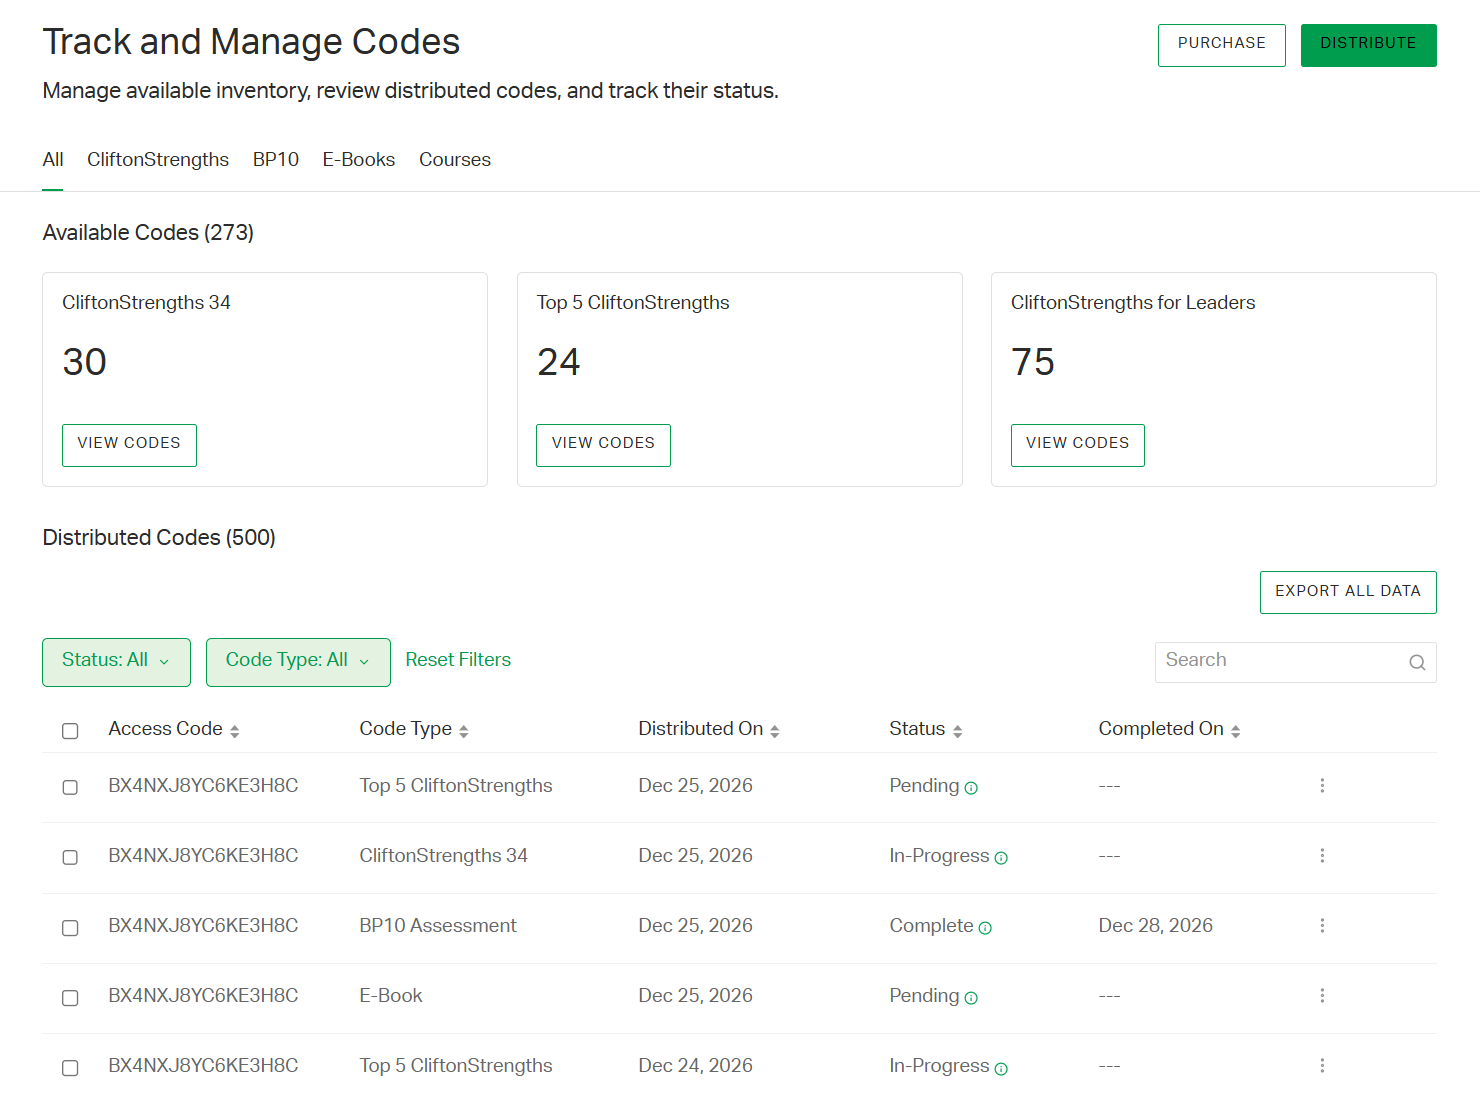The width and height of the screenshot is (1480, 1102).
Task: Click the Distributed Codes (500) heading
Action: 159,538
